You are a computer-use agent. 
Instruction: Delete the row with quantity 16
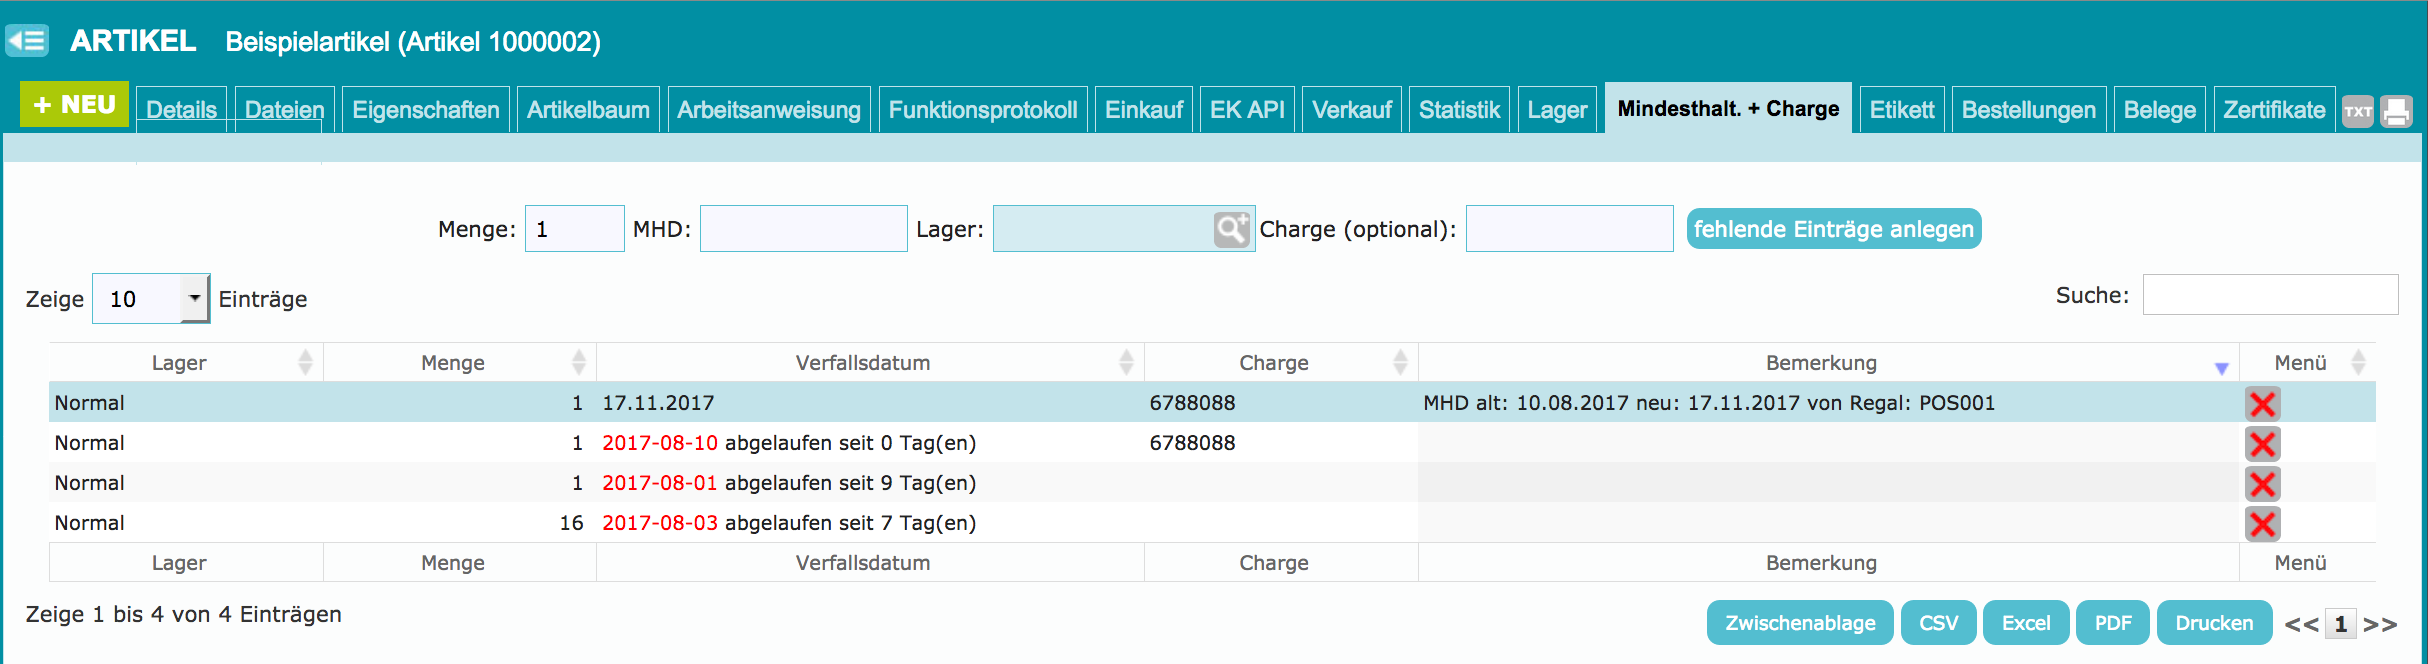pos(2262,524)
